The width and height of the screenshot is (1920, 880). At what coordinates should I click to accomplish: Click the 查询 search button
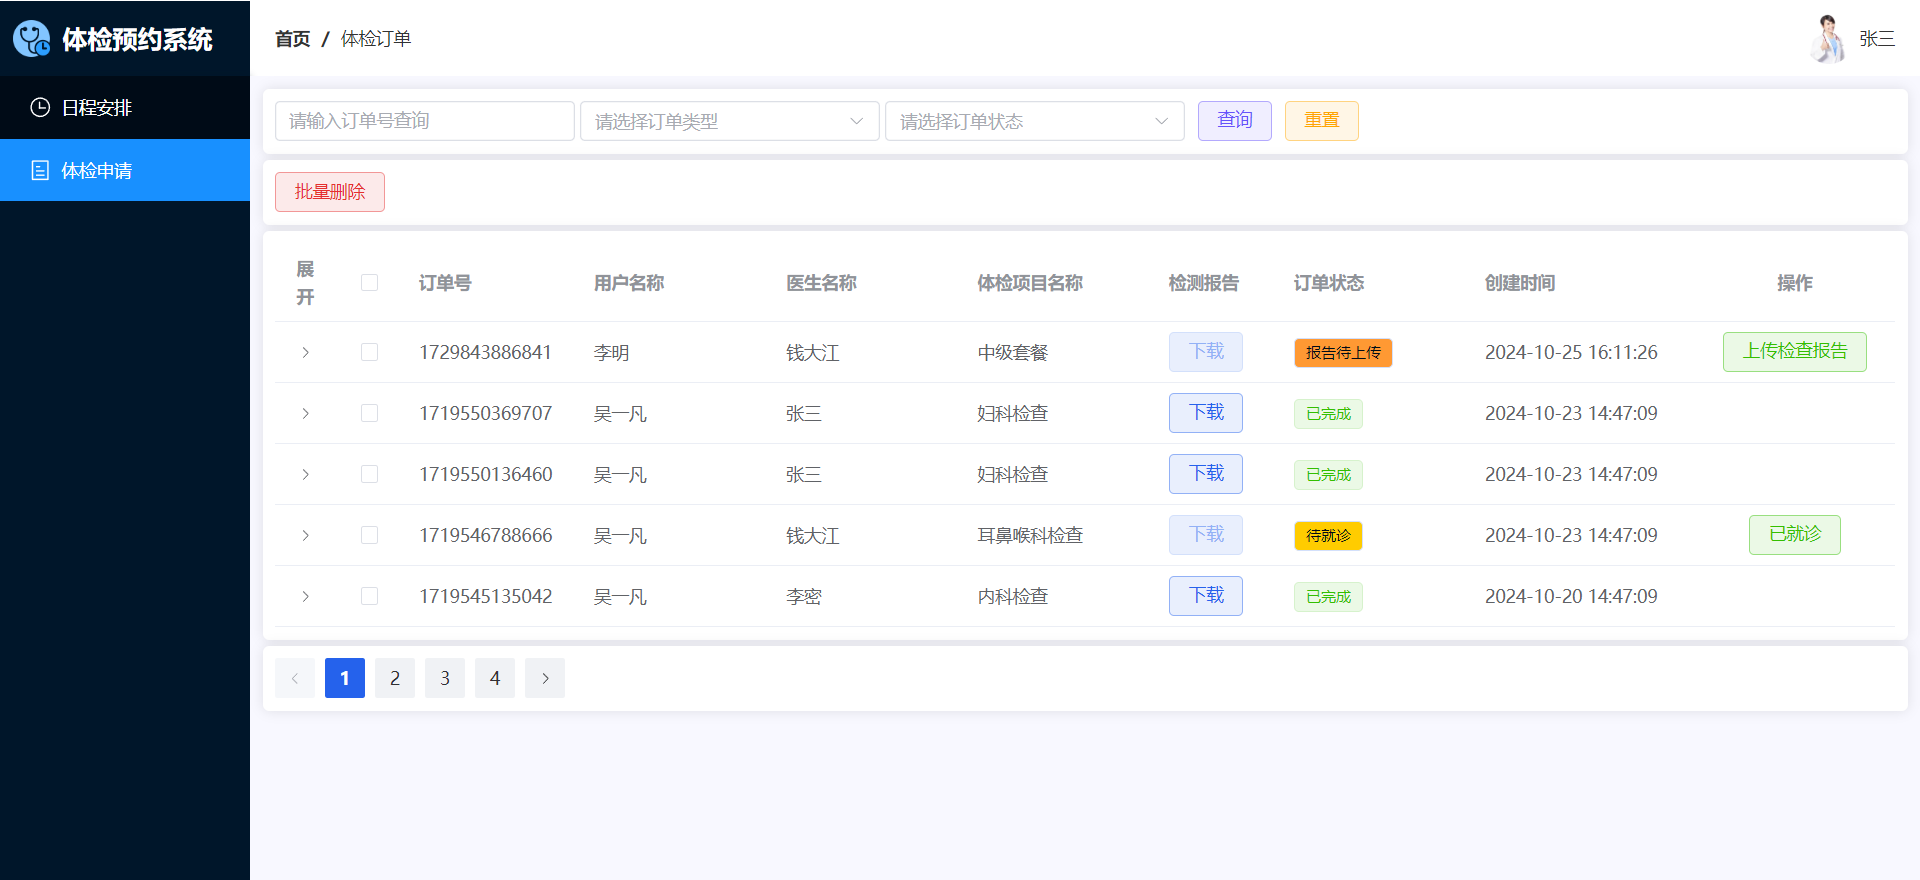point(1234,121)
